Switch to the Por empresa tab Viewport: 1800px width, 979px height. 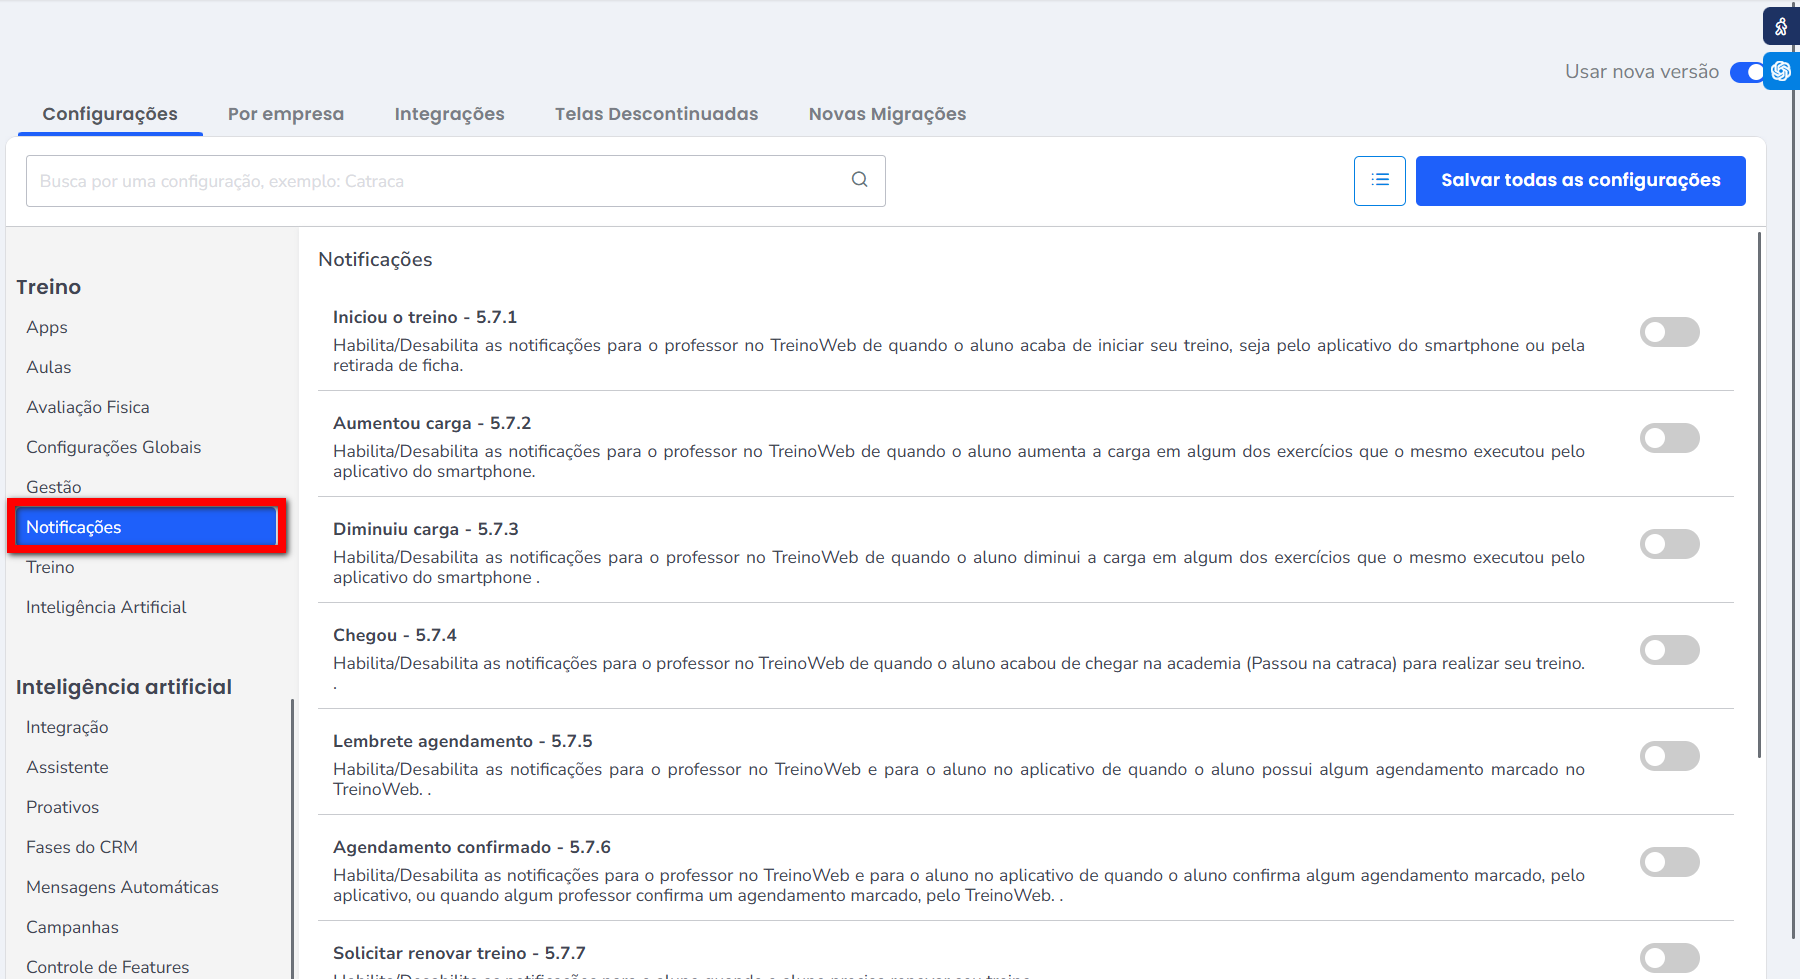pyautogui.click(x=286, y=114)
